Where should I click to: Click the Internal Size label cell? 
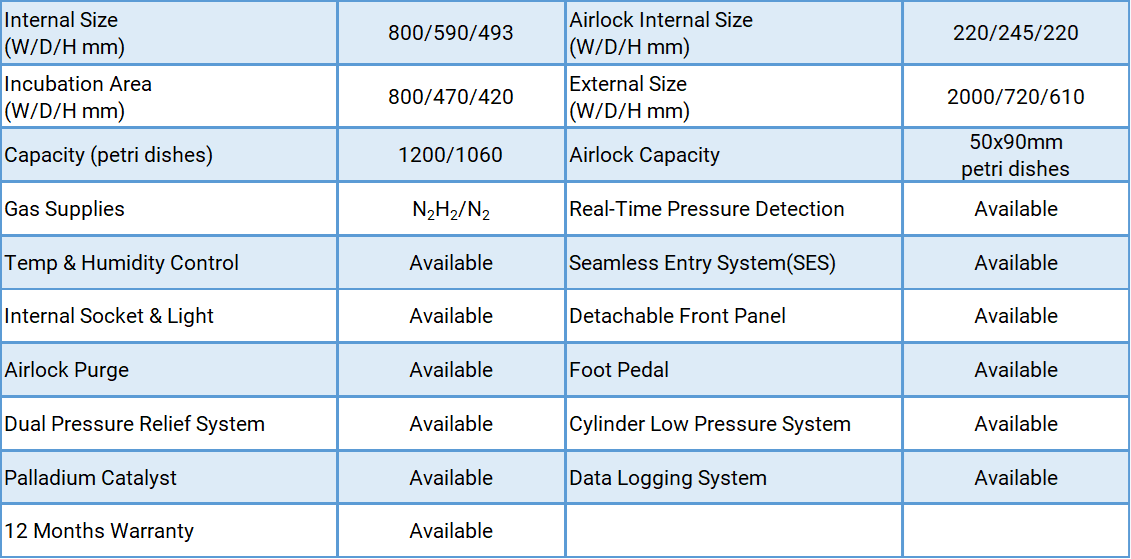[x=169, y=33]
